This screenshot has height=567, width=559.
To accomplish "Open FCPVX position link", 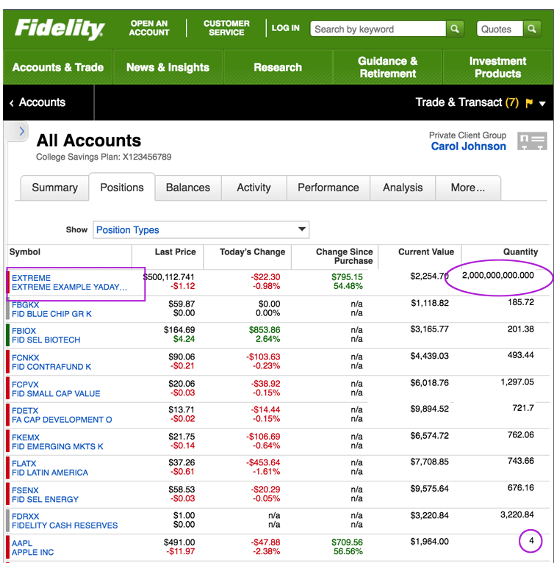I will pyautogui.click(x=25, y=385).
